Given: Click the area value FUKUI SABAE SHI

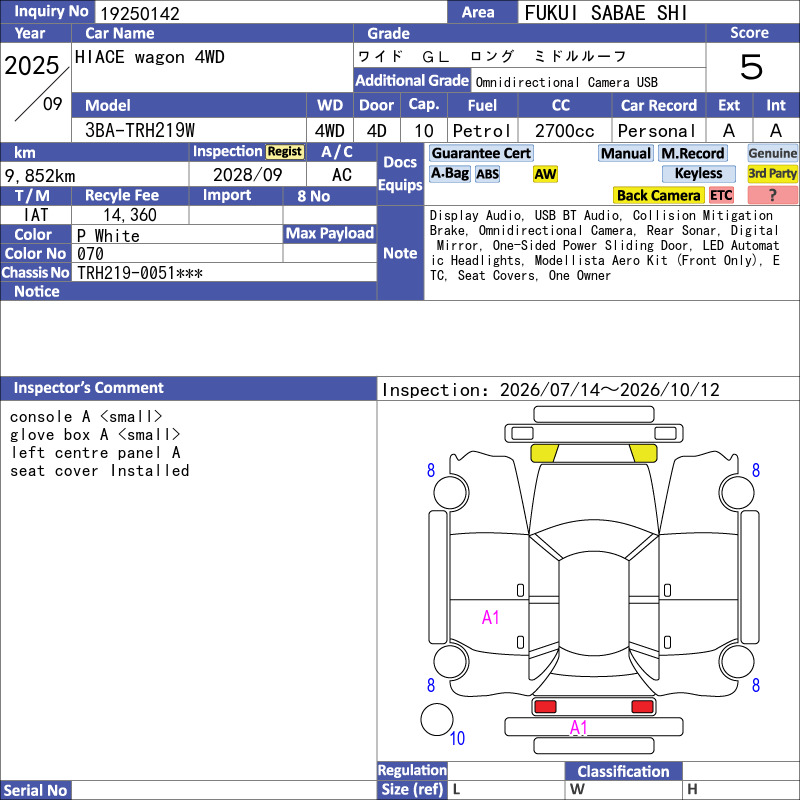Looking at the screenshot, I should pos(606,13).
